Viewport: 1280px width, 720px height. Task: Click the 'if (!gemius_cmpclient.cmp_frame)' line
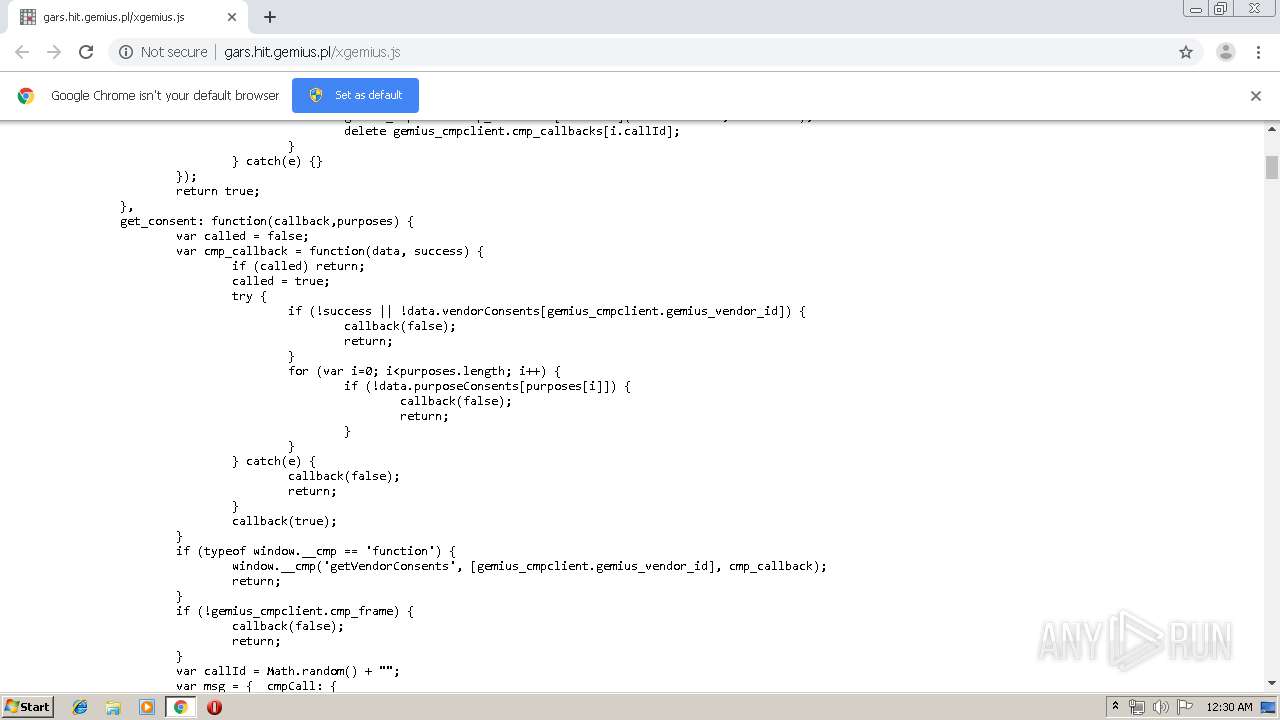[295, 611]
